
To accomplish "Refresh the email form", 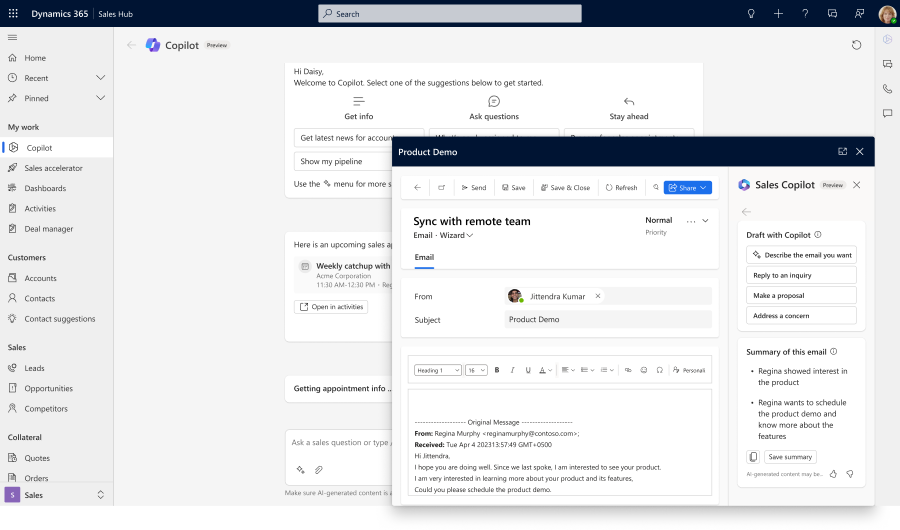I will point(621,188).
